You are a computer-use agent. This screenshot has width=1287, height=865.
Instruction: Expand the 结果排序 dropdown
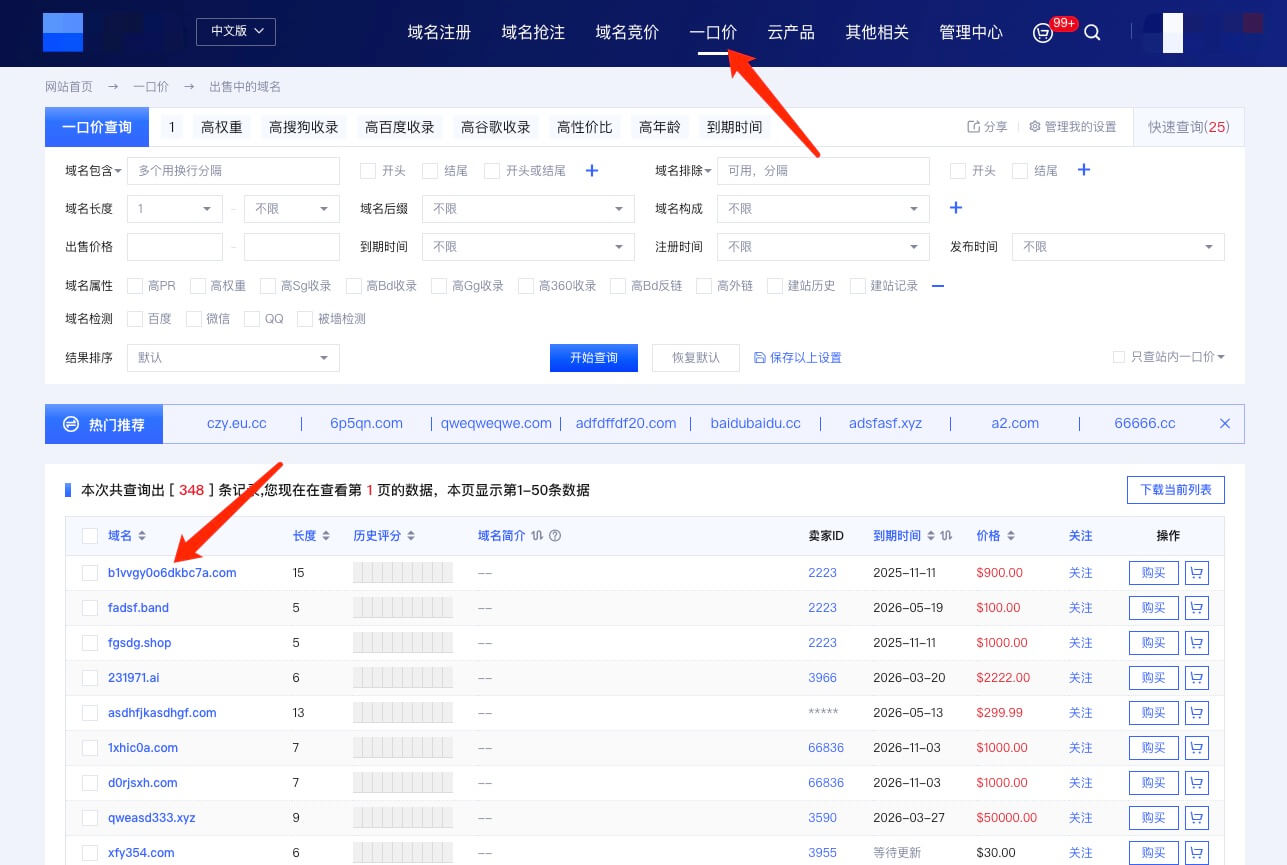coord(233,358)
